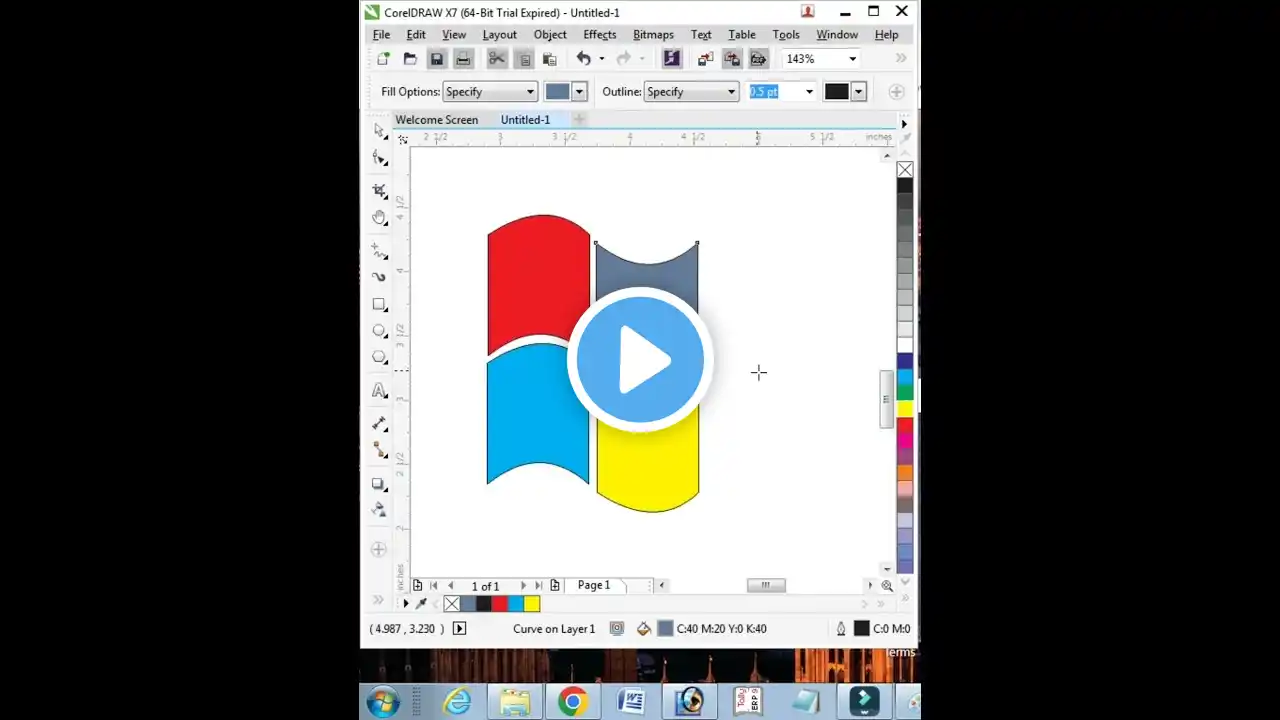This screenshot has width=1280, height=720.
Task: Click the Windows Start button
Action: click(383, 702)
